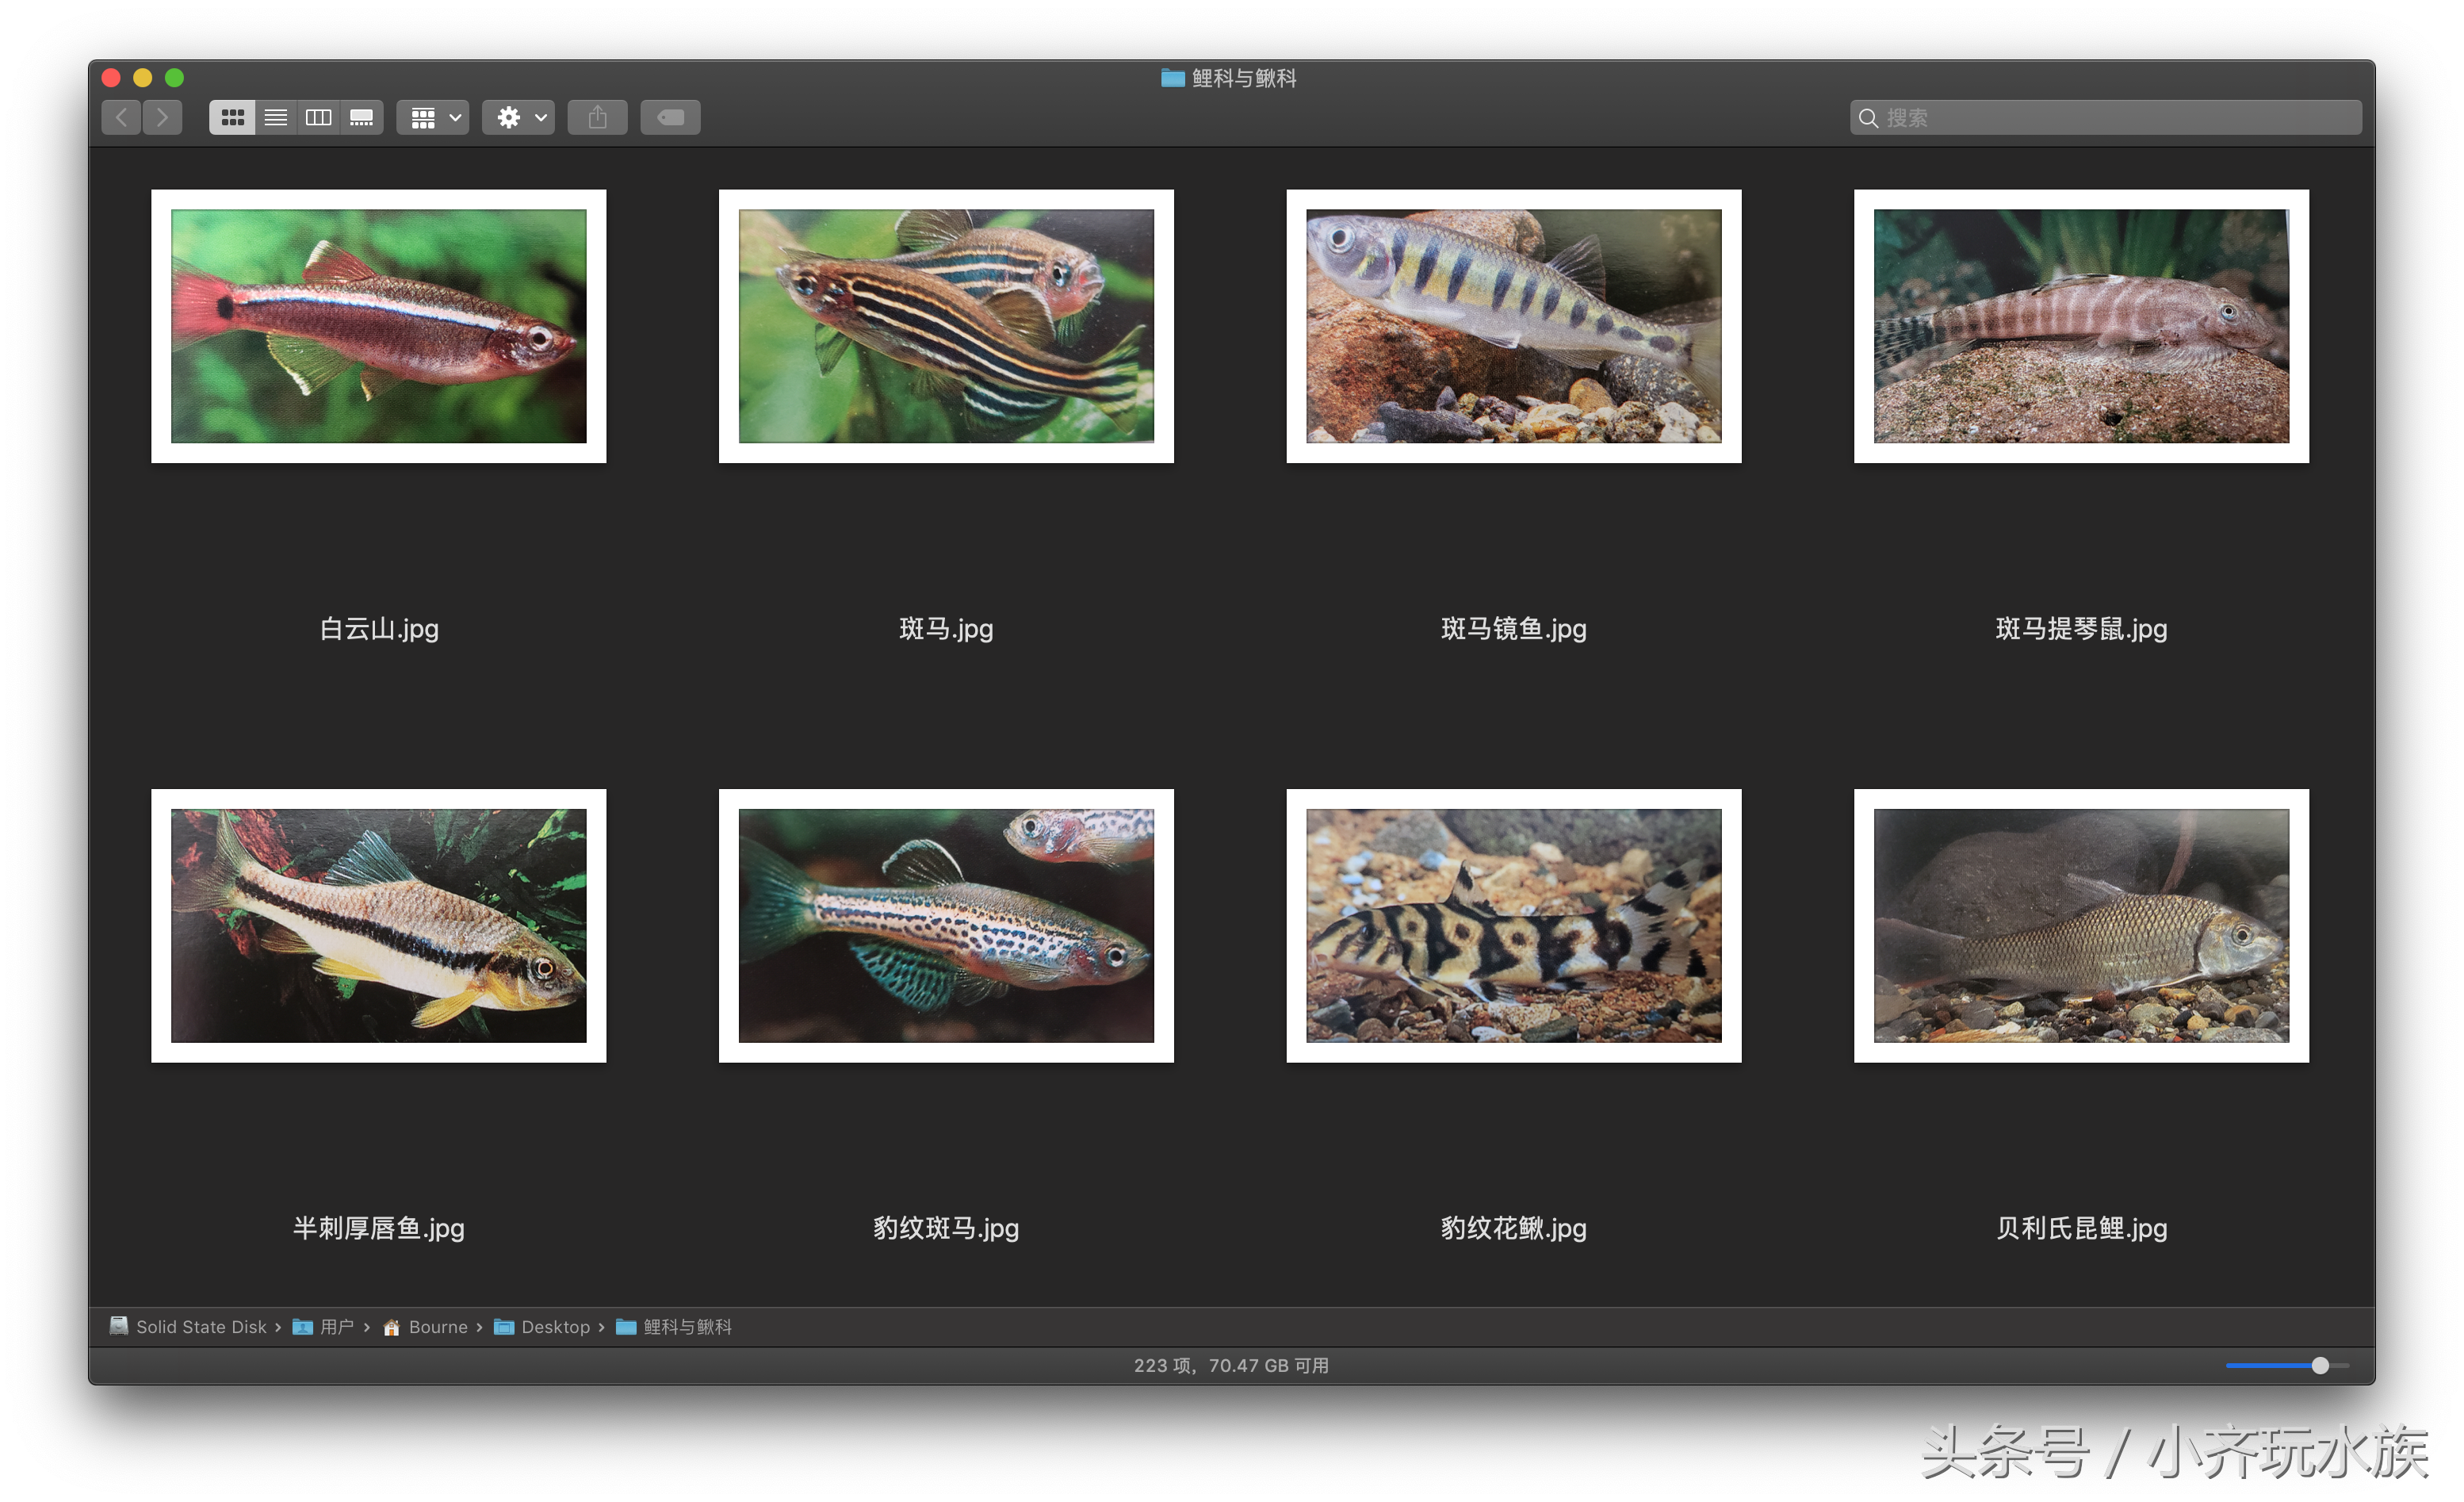The image size is (2464, 1502).
Task: Select the 半刺厚唇鱼.jpg thumbnail image
Action: tap(379, 926)
